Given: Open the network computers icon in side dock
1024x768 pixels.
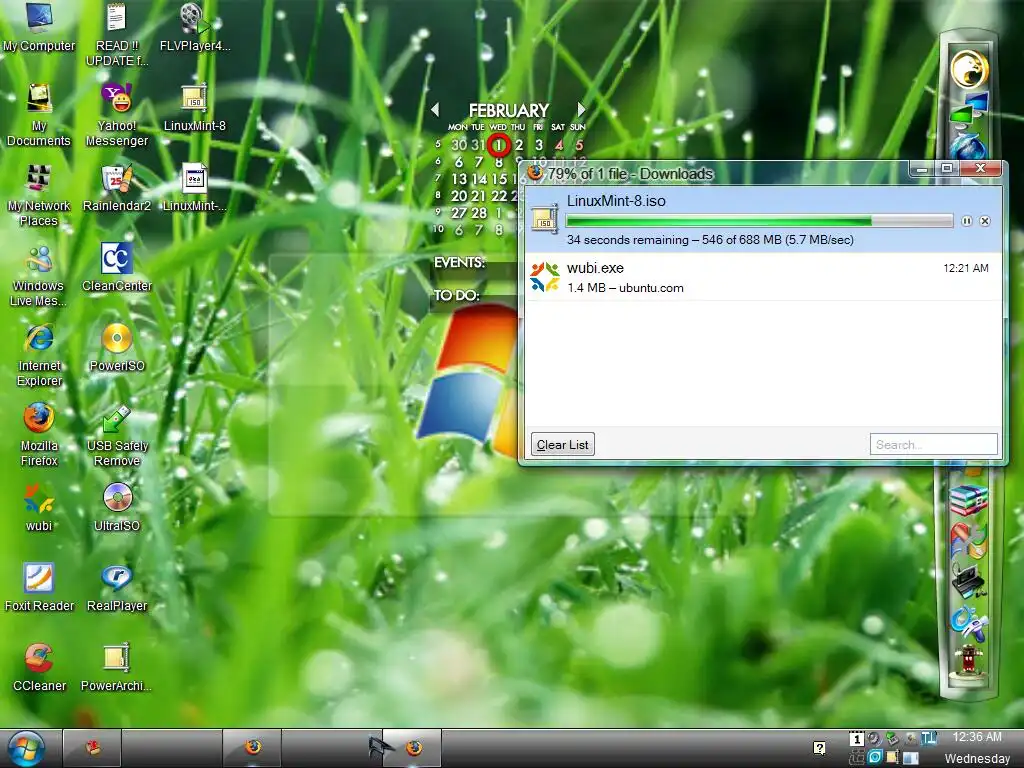Looking at the screenshot, I should 969,108.
